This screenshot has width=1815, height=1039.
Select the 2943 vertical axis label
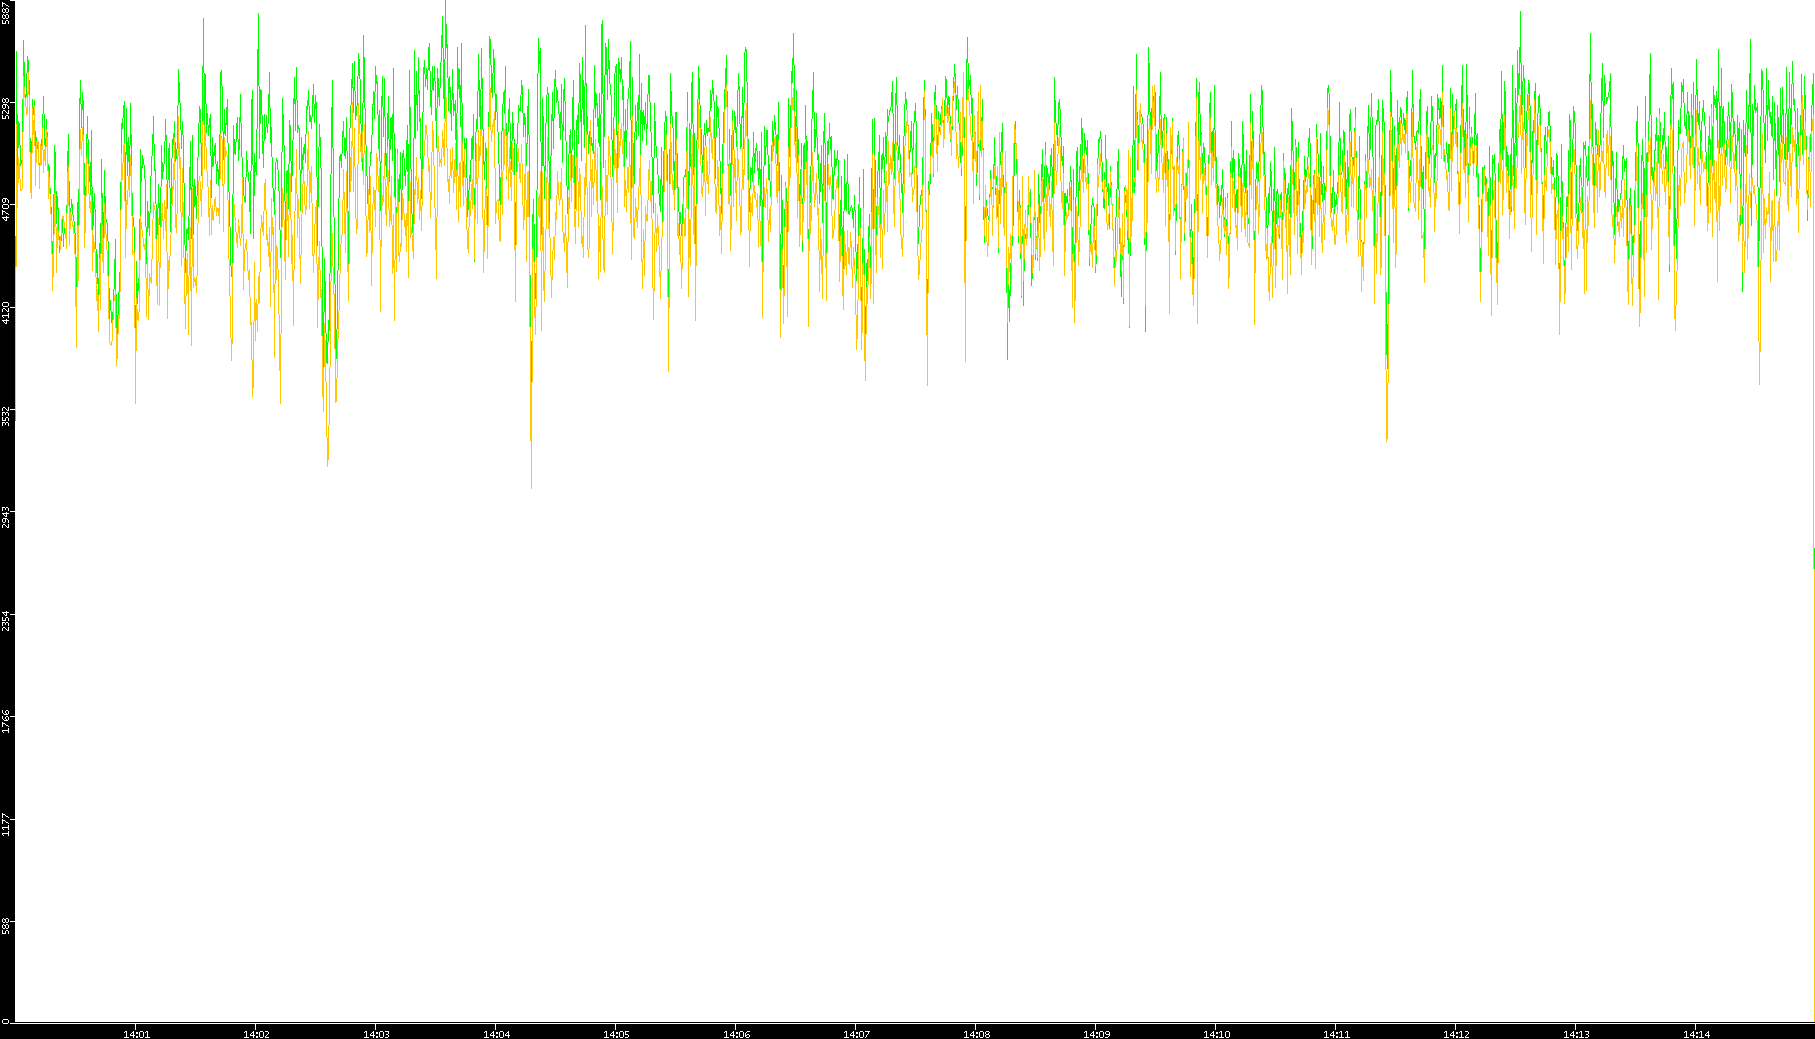(6, 517)
